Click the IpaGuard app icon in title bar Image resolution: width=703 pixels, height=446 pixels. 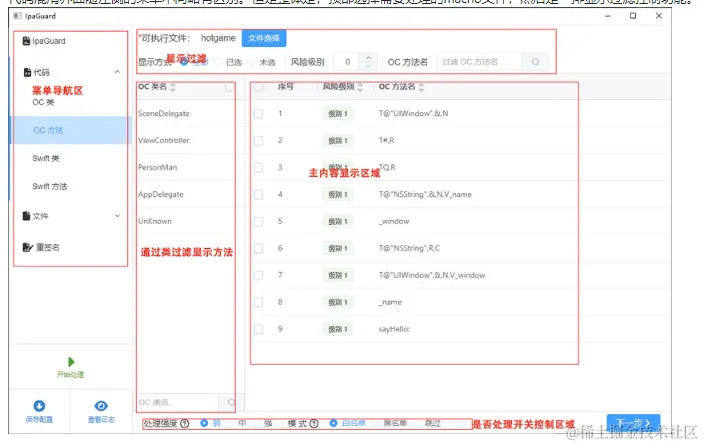coord(17,16)
